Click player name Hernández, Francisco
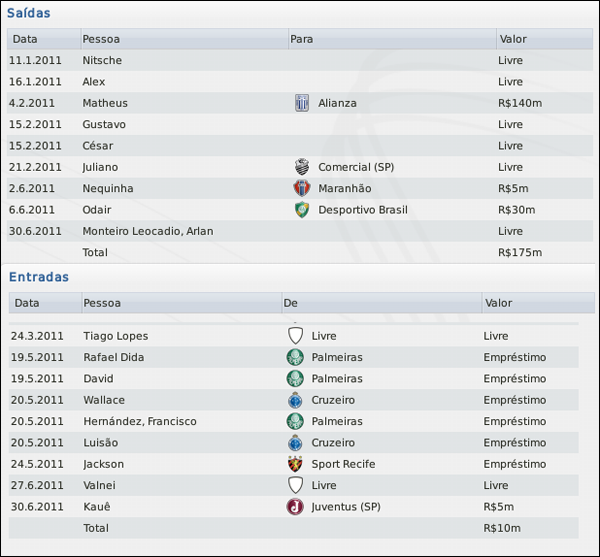 [x=140, y=421]
